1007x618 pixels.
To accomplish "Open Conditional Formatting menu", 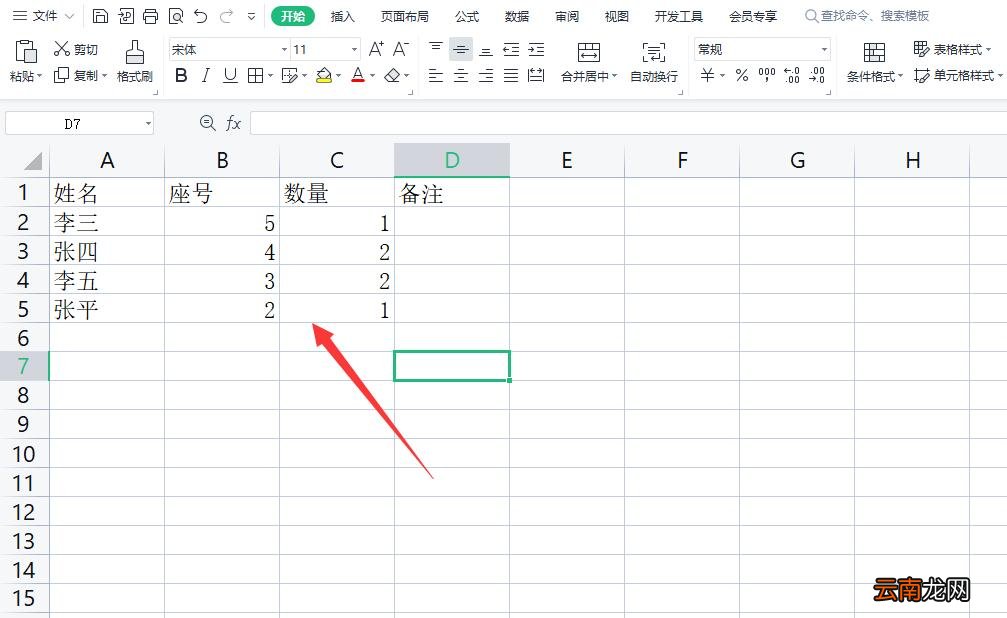I will pos(874,62).
